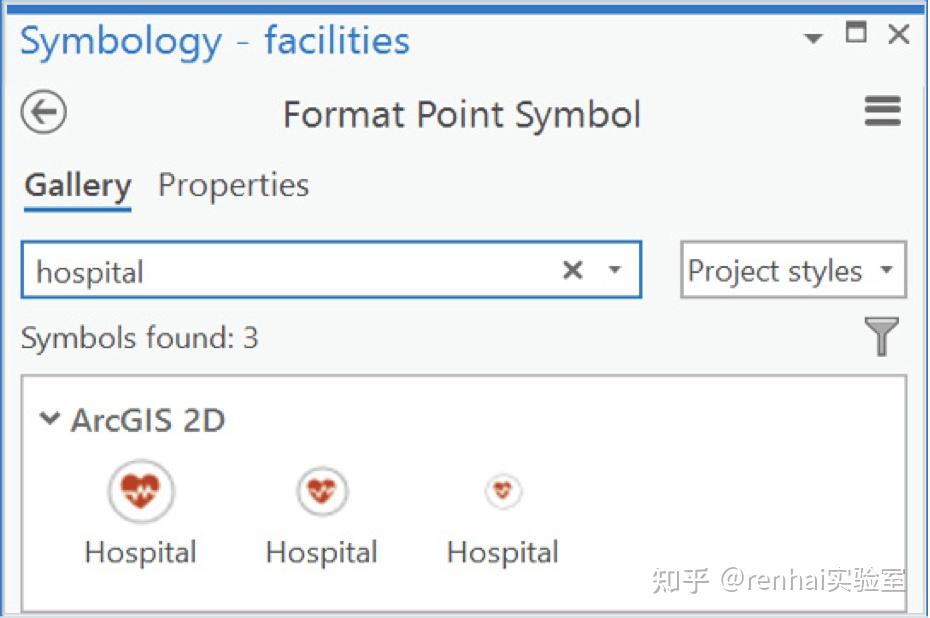This screenshot has width=930, height=618.
Task: Select the medium Hospital symbol
Action: click(321, 491)
